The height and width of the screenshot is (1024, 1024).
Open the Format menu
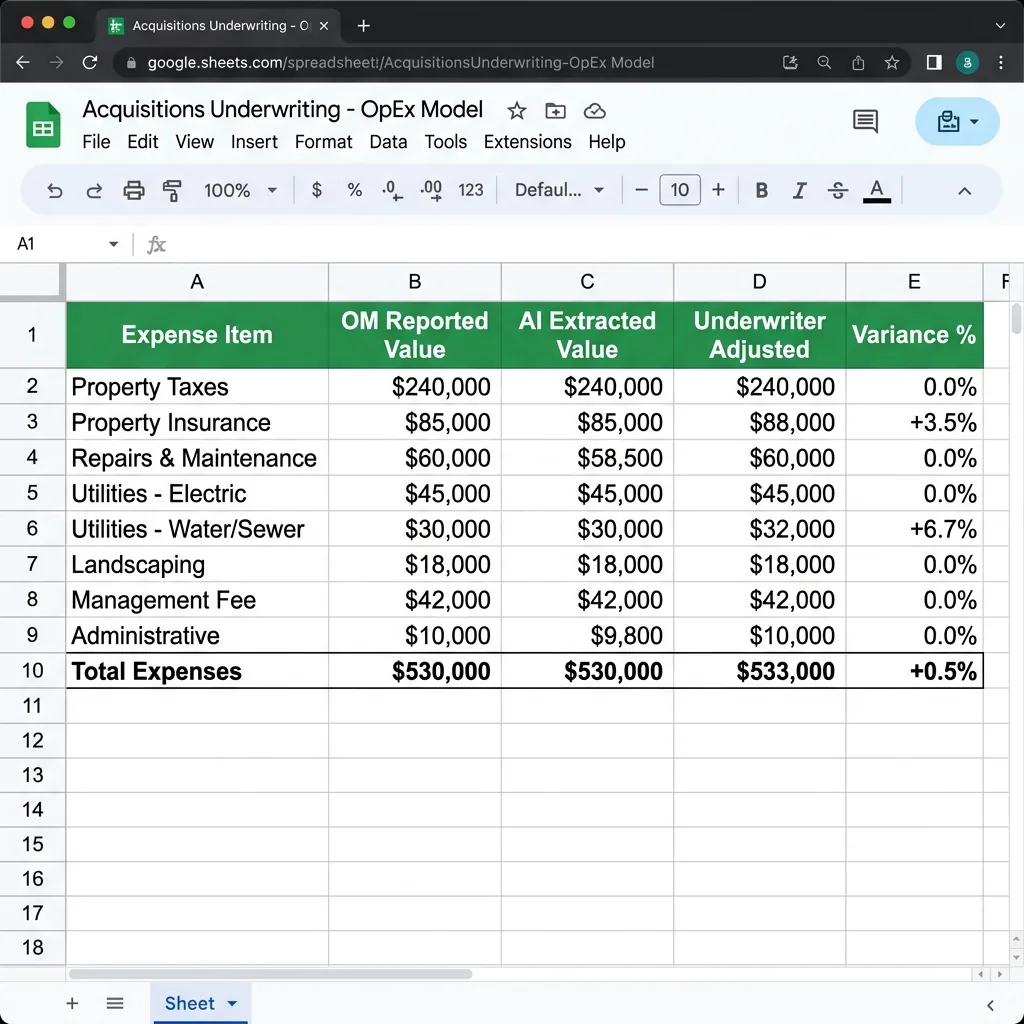[323, 142]
